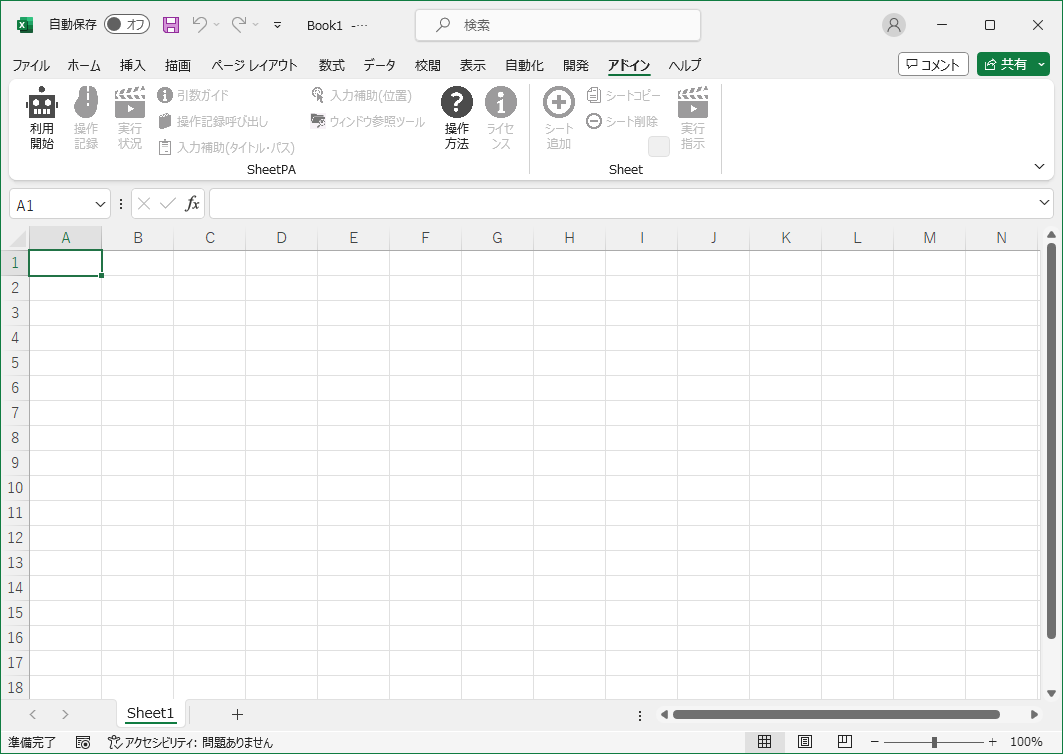
Task: Click the コメント button
Action: click(933, 64)
